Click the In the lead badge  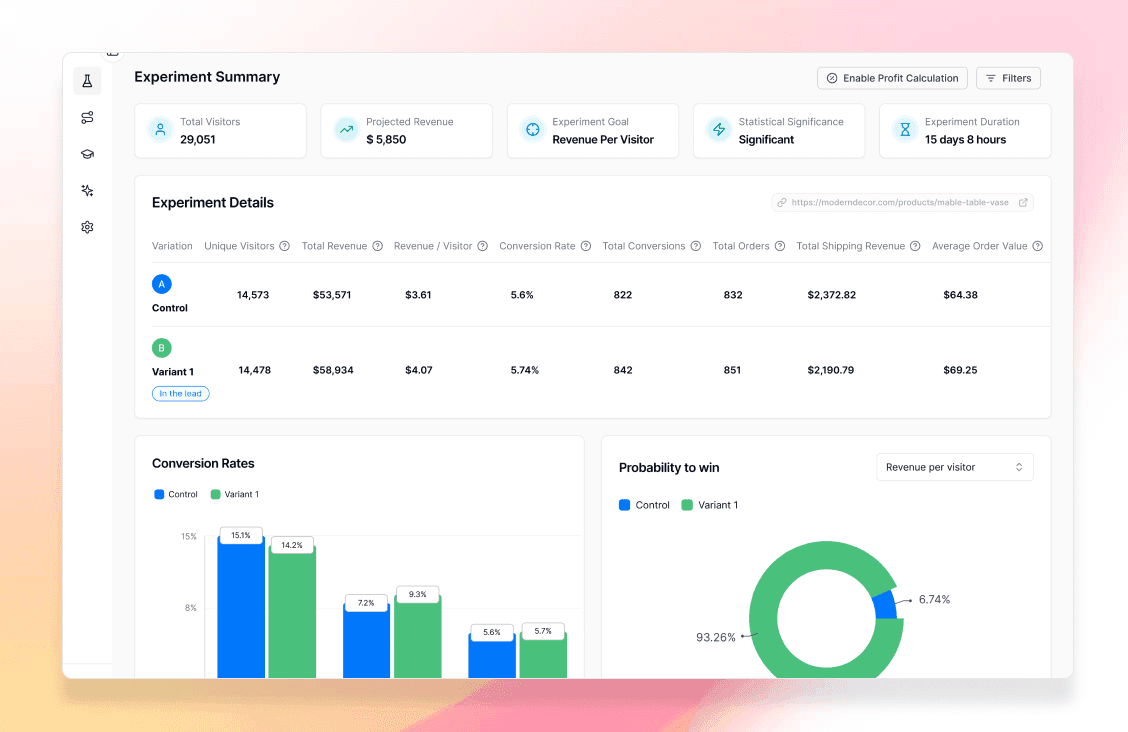point(181,393)
